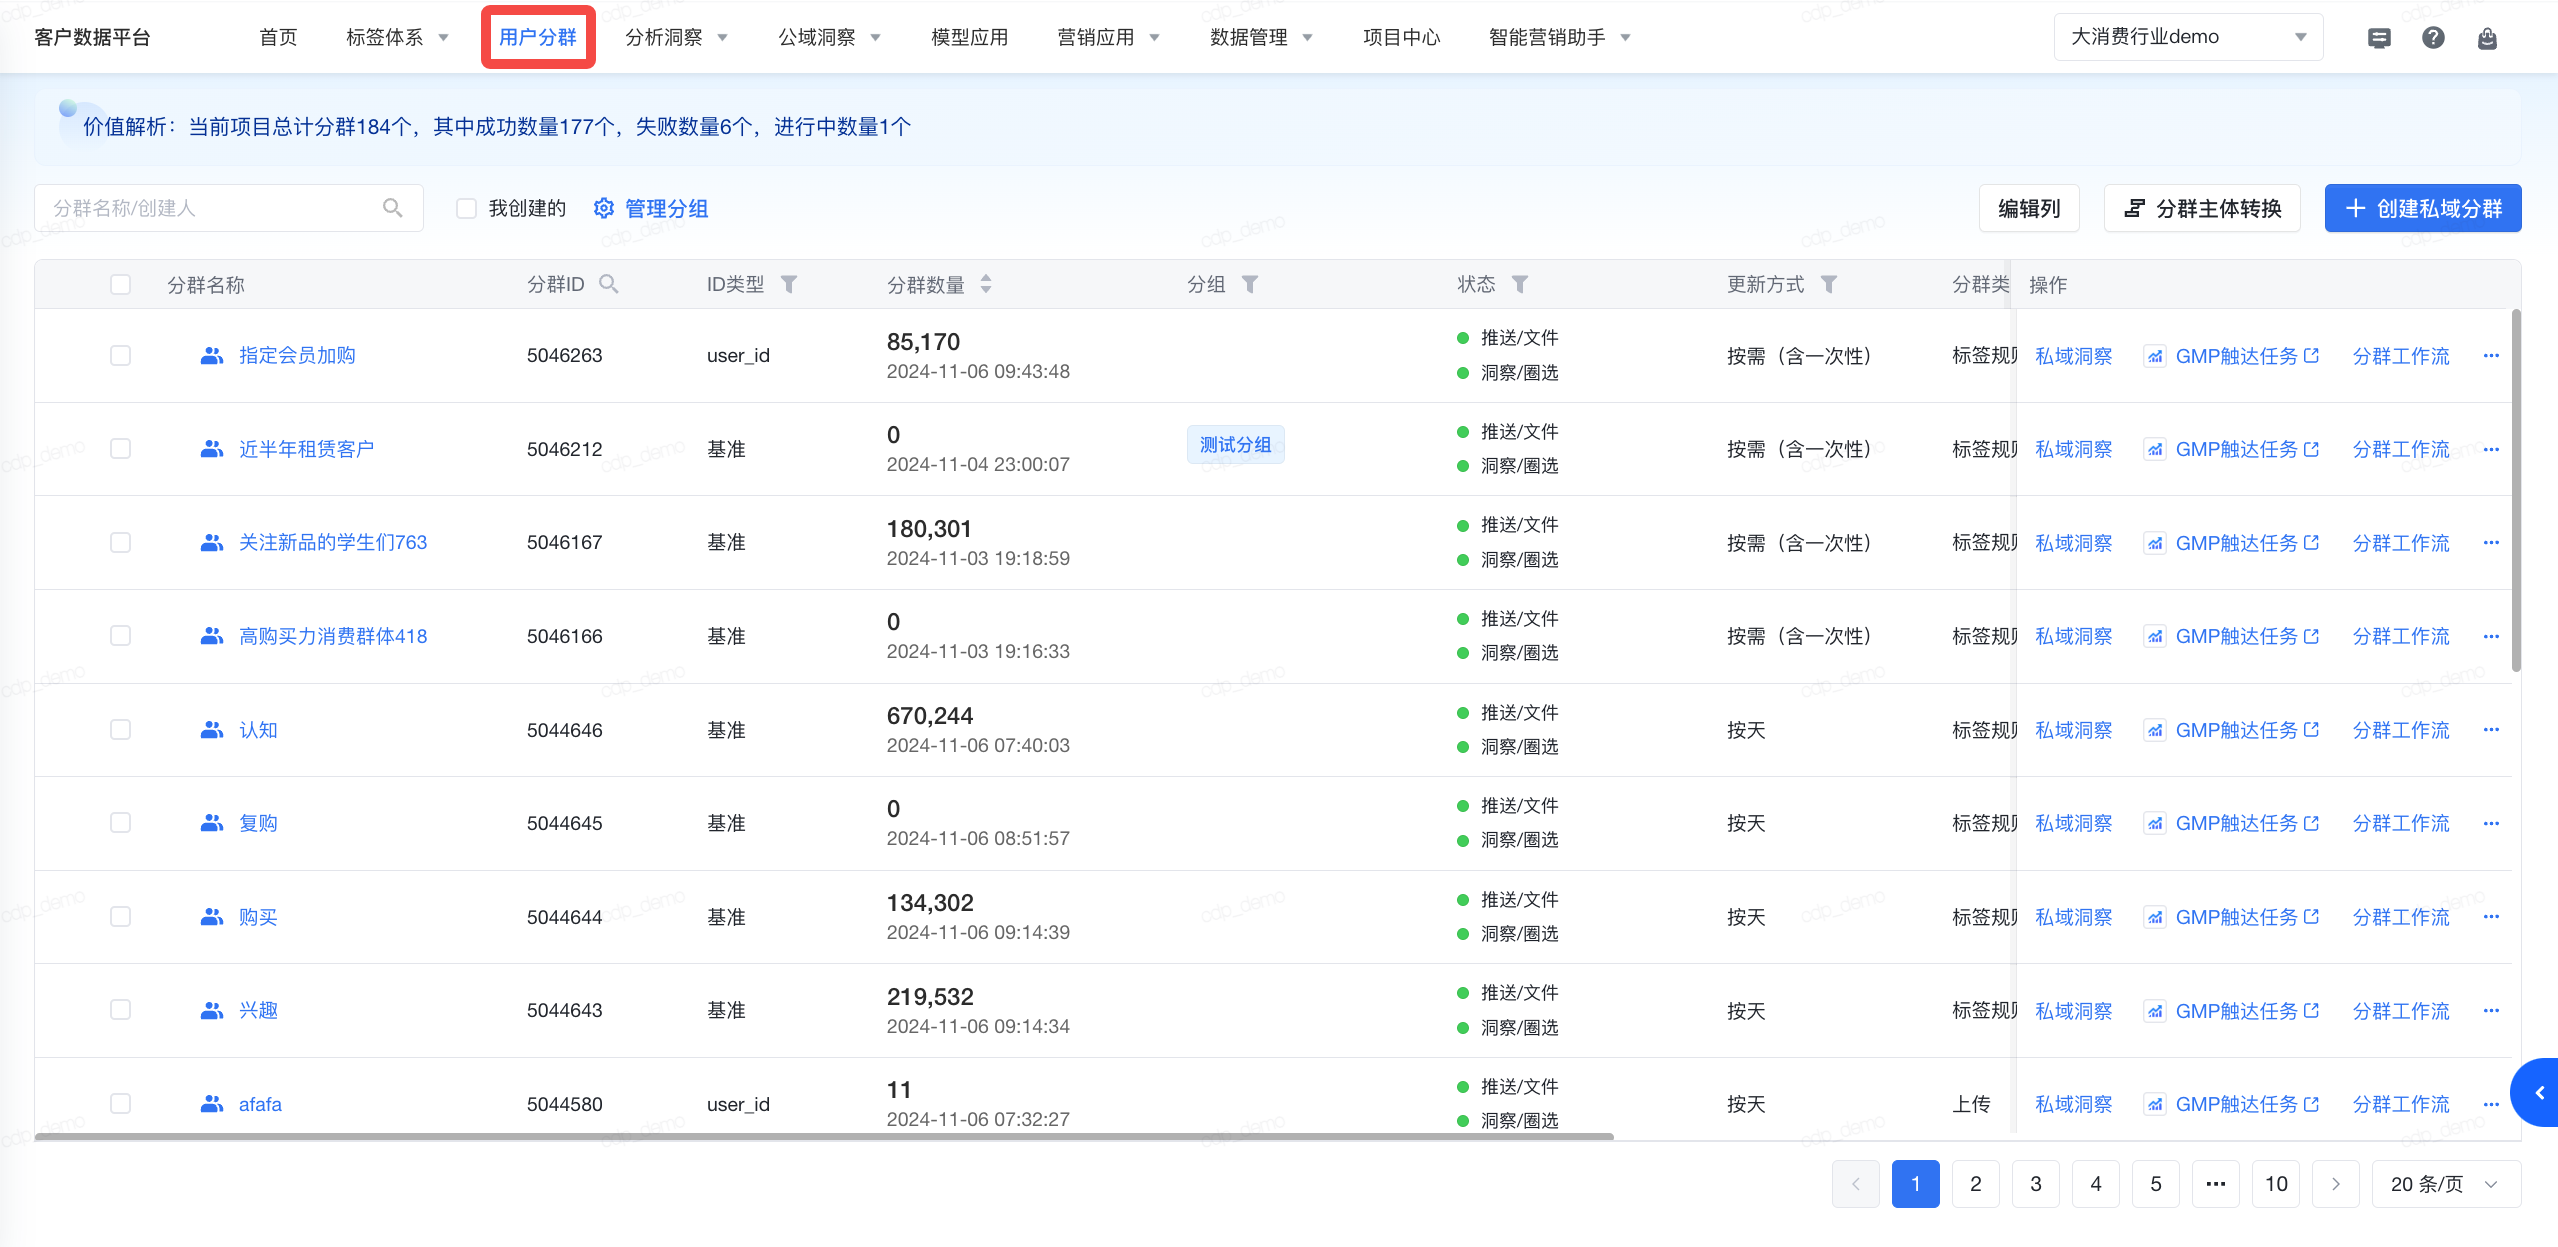
Task: Select the checkbox for 近半年租赁客户
Action: coord(121,448)
